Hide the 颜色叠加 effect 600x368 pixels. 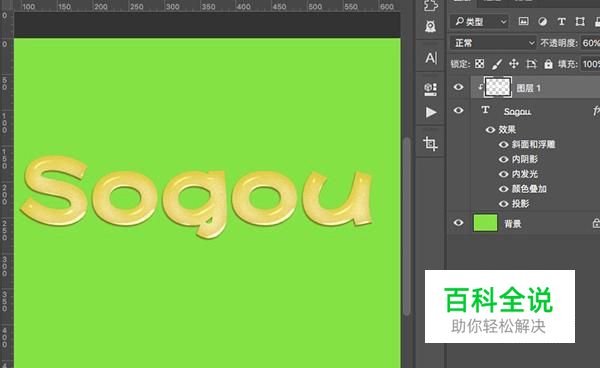click(504, 189)
